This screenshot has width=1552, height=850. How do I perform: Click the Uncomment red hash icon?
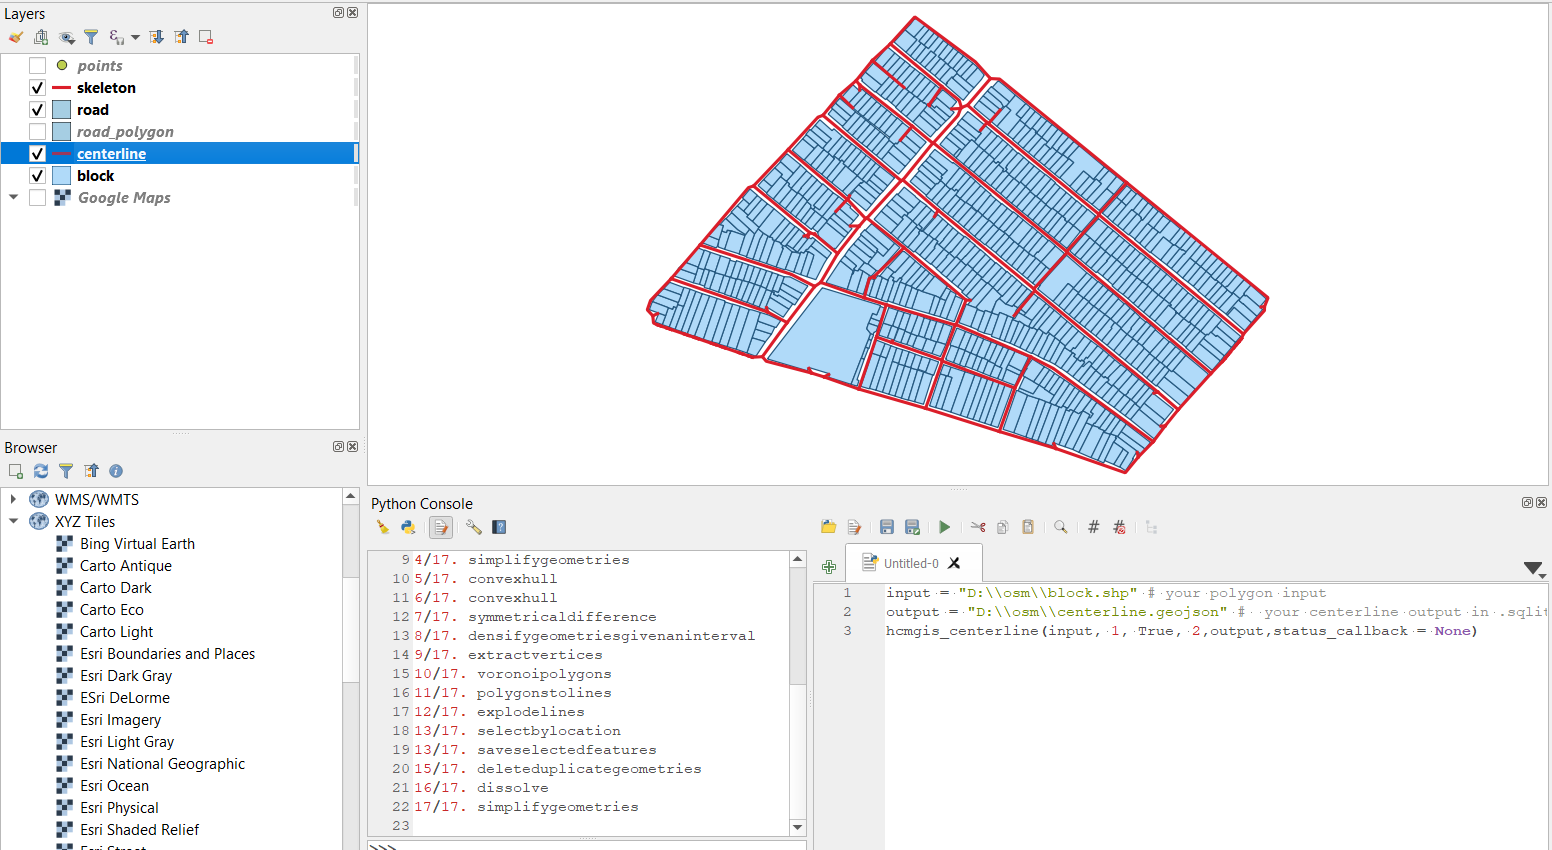click(1119, 527)
